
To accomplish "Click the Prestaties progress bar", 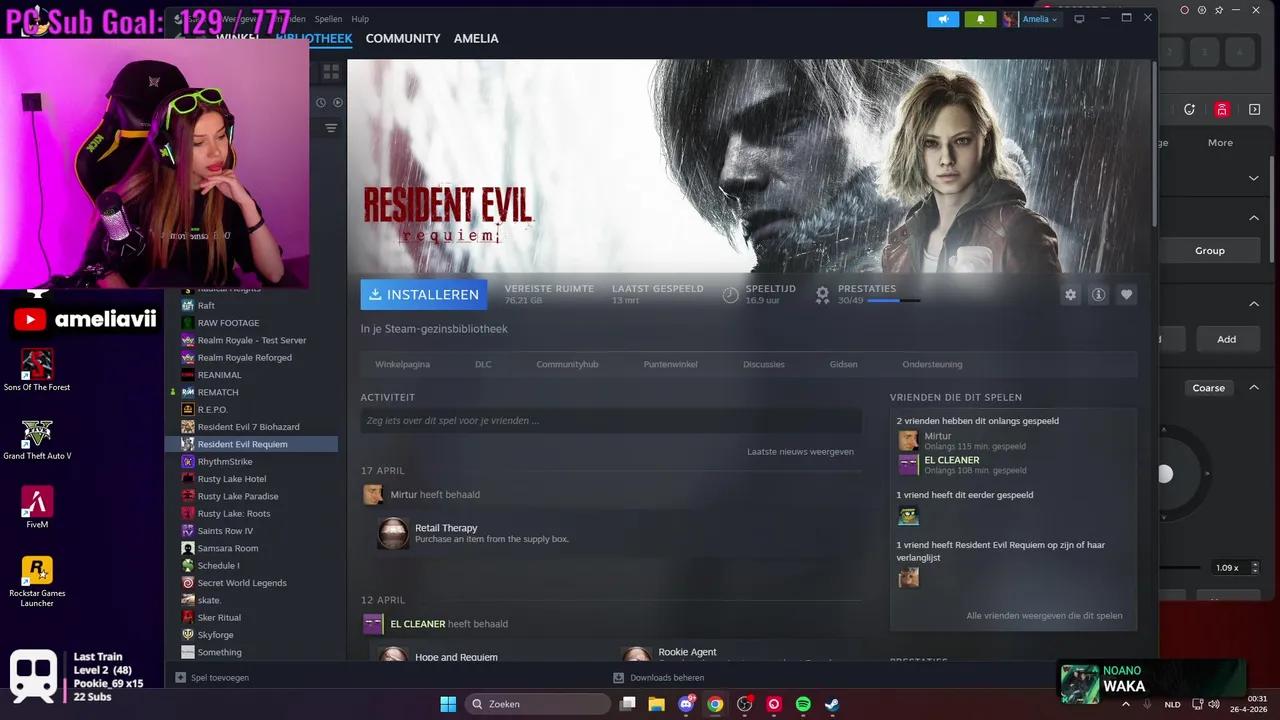I will pos(894,300).
